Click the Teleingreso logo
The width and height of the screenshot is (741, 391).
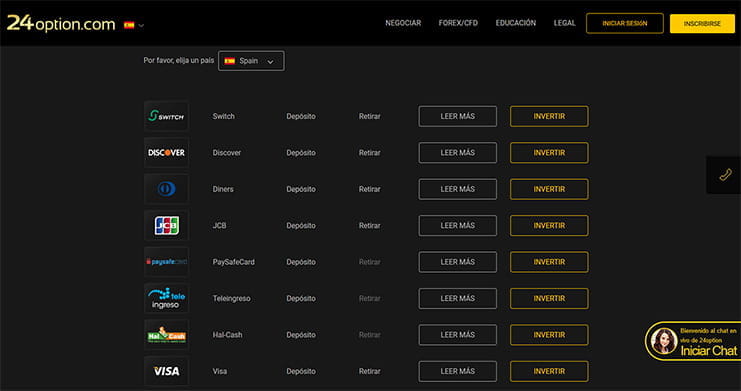[166, 298]
